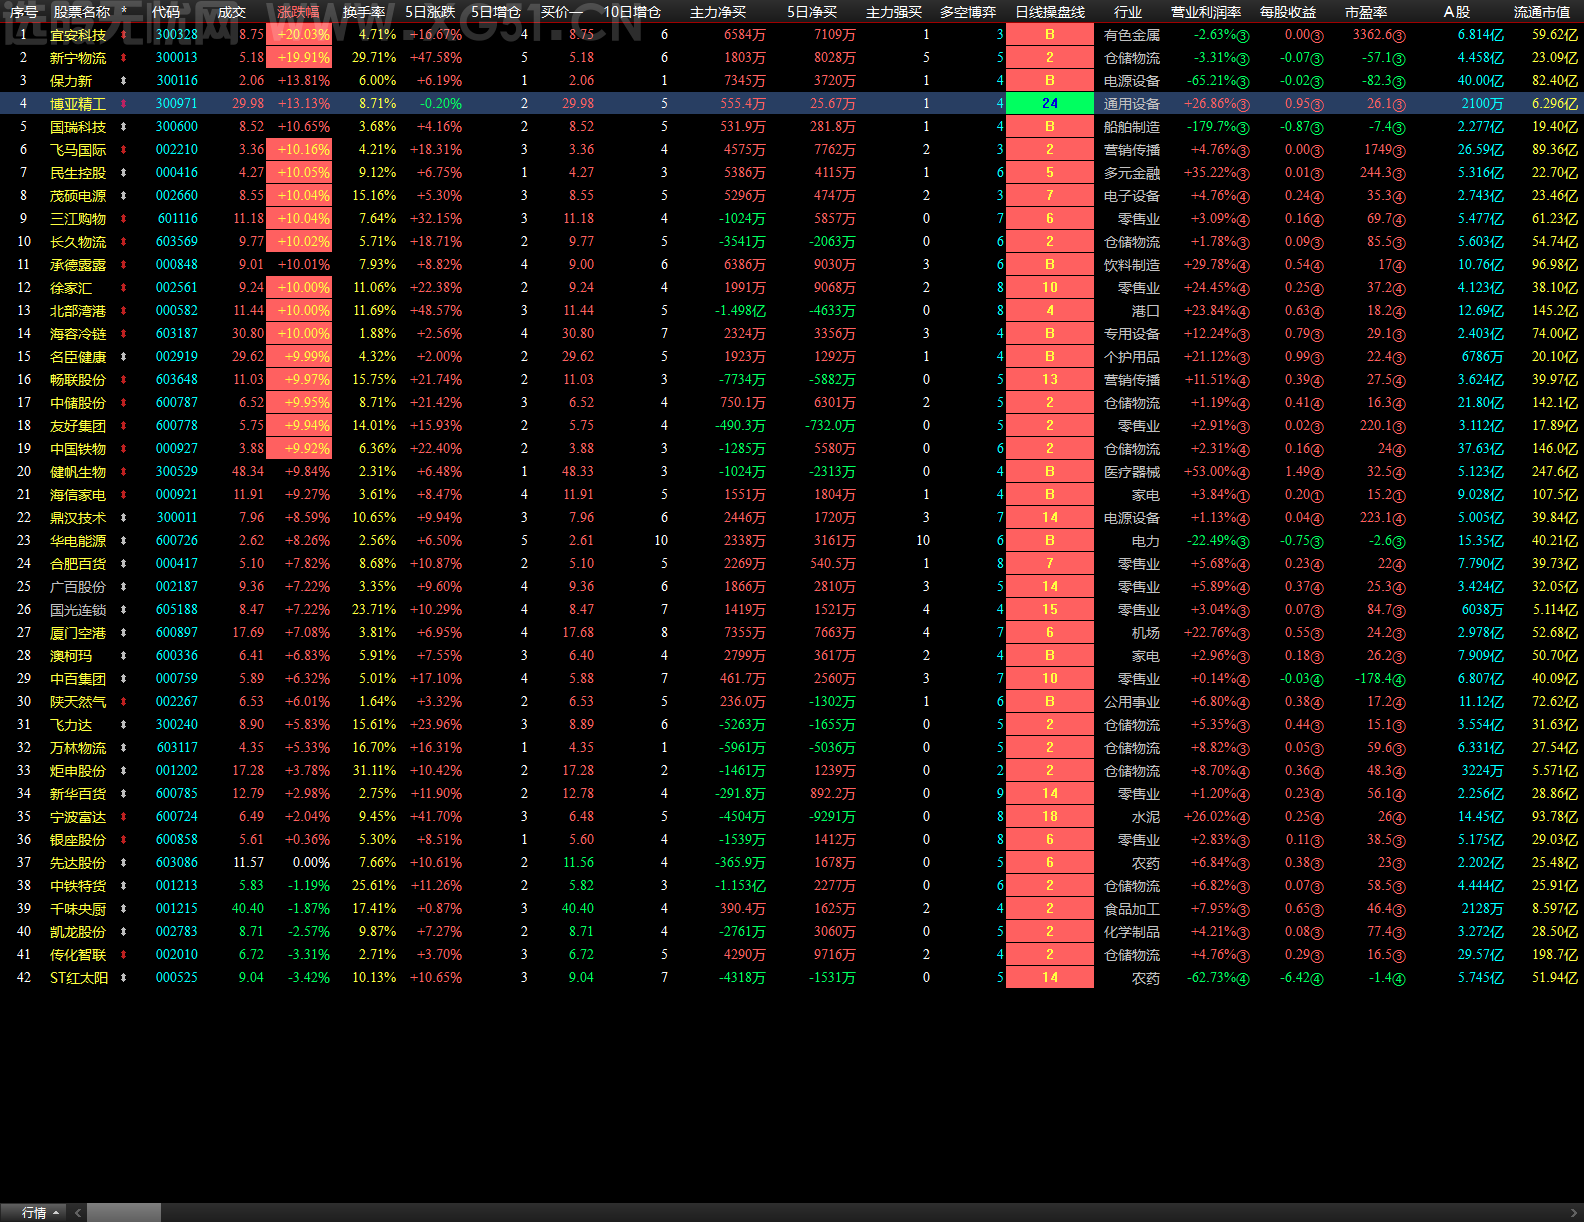Click the 股票名称 column header
1584x1222 pixels.
tap(82, 12)
